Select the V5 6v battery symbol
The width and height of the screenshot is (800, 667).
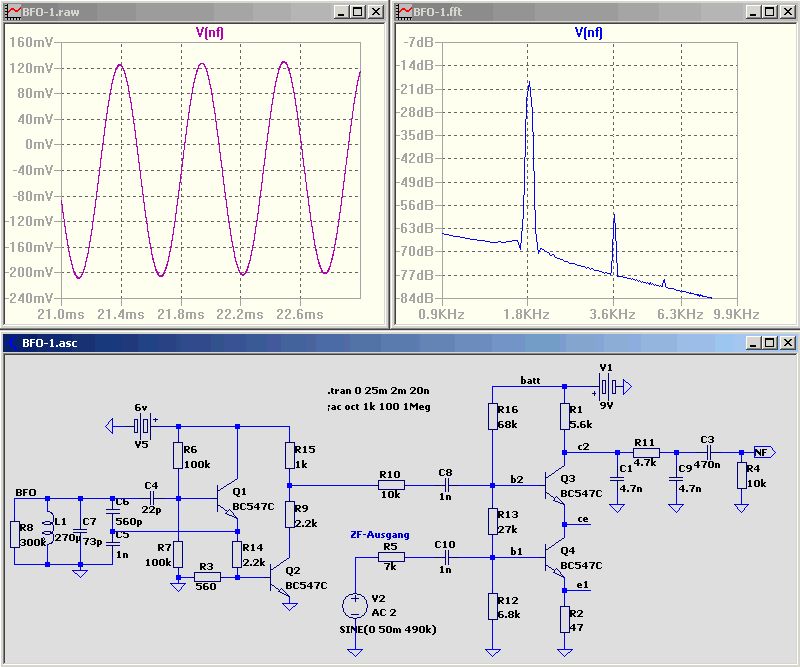click(142, 425)
